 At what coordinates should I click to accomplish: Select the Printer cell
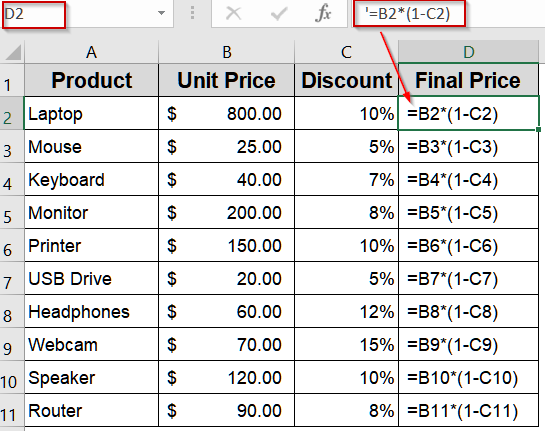91,245
